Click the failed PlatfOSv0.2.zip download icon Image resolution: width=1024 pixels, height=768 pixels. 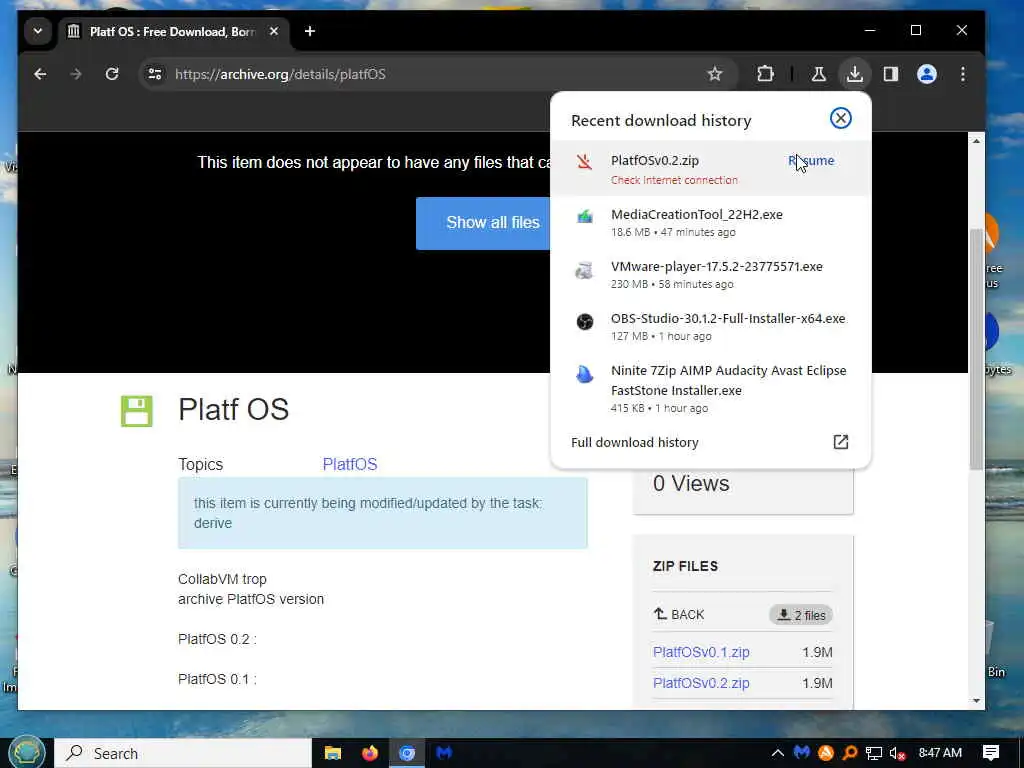pos(584,161)
